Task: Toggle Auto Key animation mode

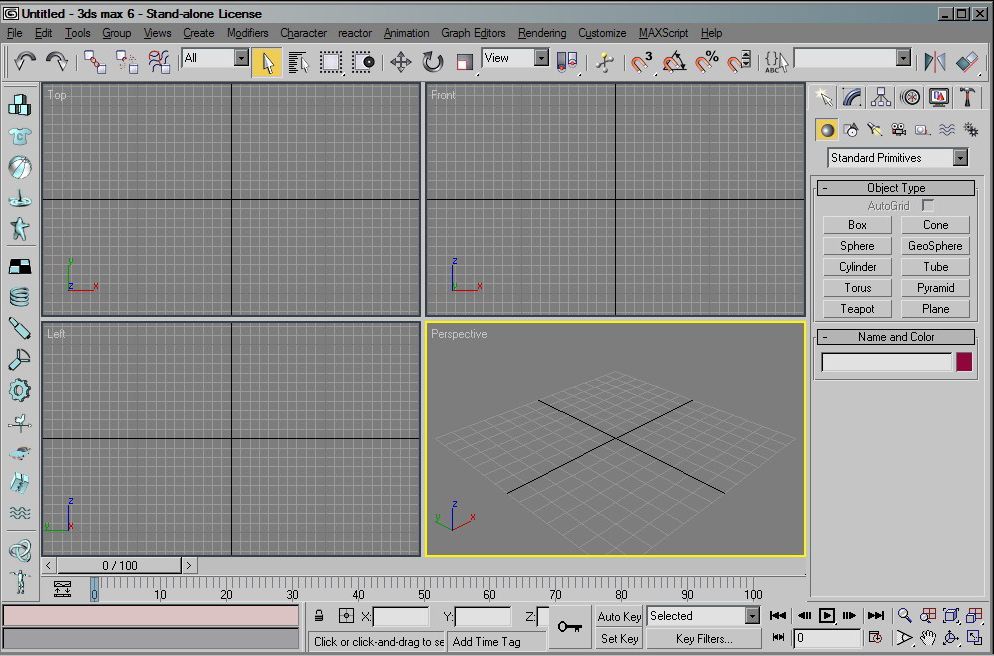Action: click(619, 616)
